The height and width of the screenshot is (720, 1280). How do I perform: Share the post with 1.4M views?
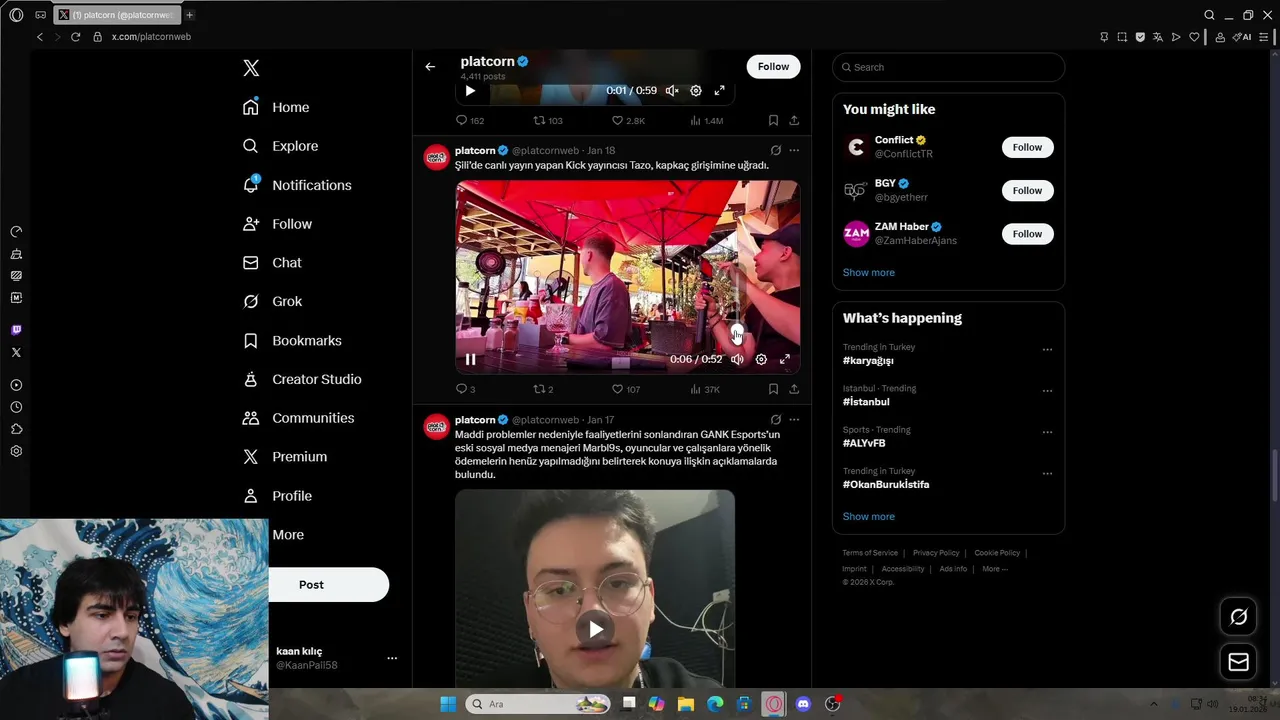click(x=794, y=121)
